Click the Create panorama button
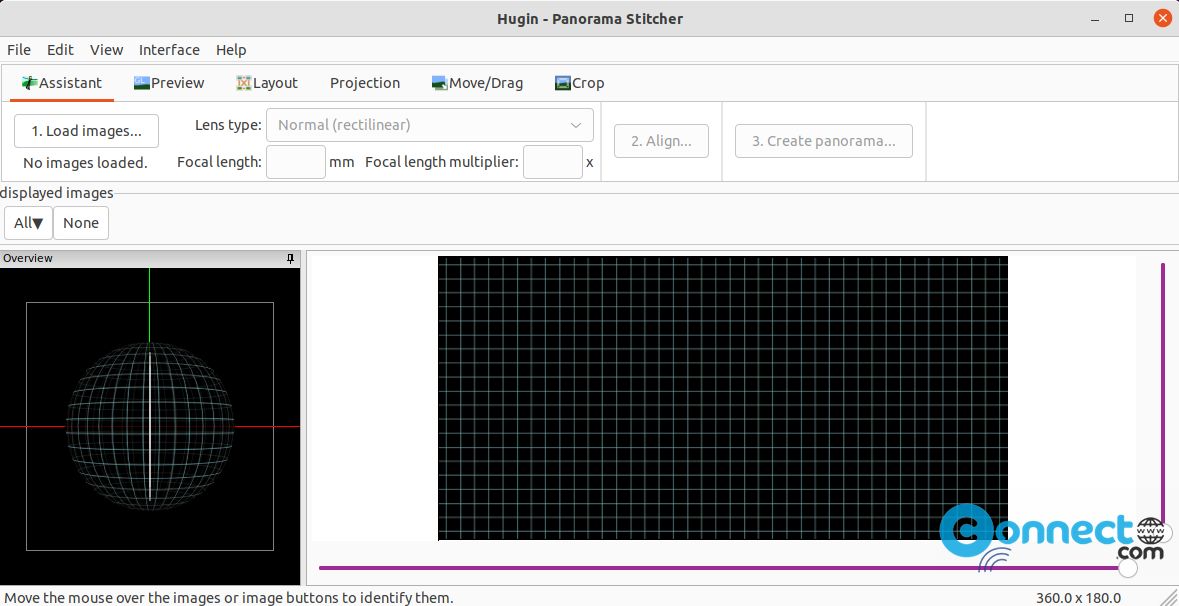 (823, 141)
